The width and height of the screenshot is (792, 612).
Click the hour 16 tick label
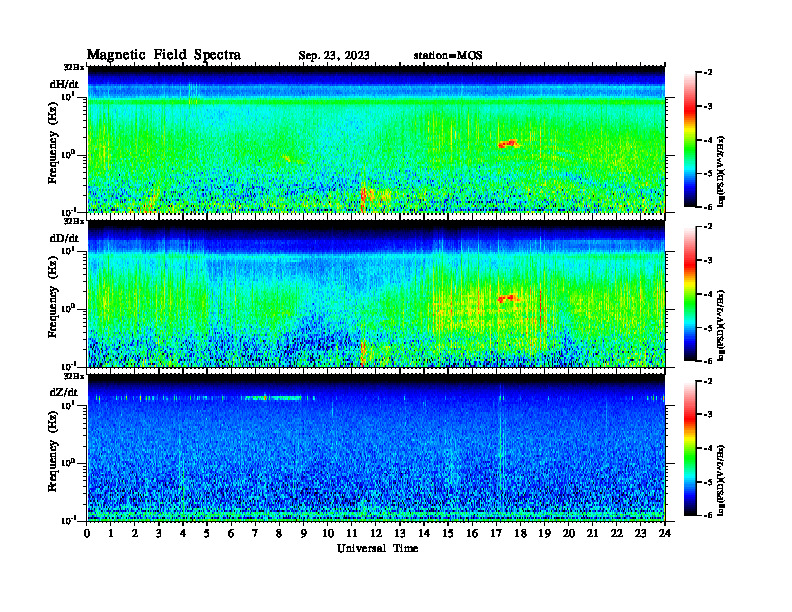[x=472, y=533]
